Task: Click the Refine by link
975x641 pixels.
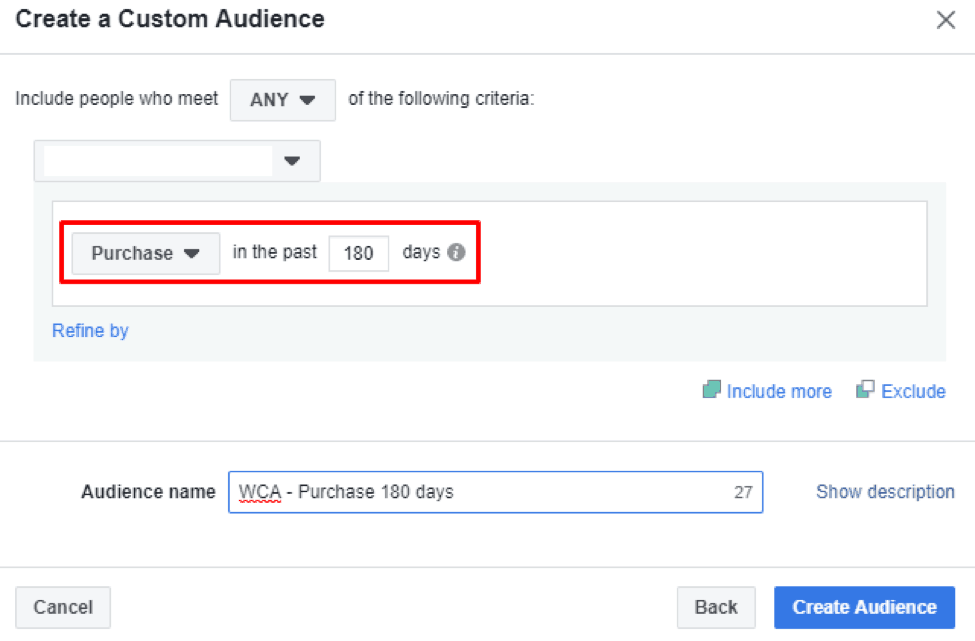Action: (x=90, y=331)
